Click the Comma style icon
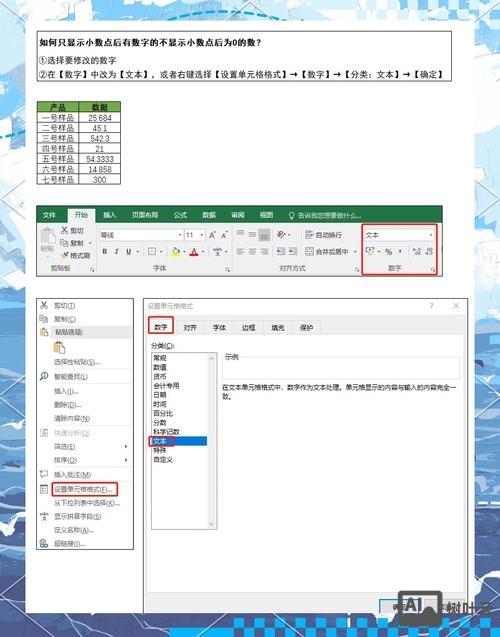The height and width of the screenshot is (637, 500). [400, 252]
